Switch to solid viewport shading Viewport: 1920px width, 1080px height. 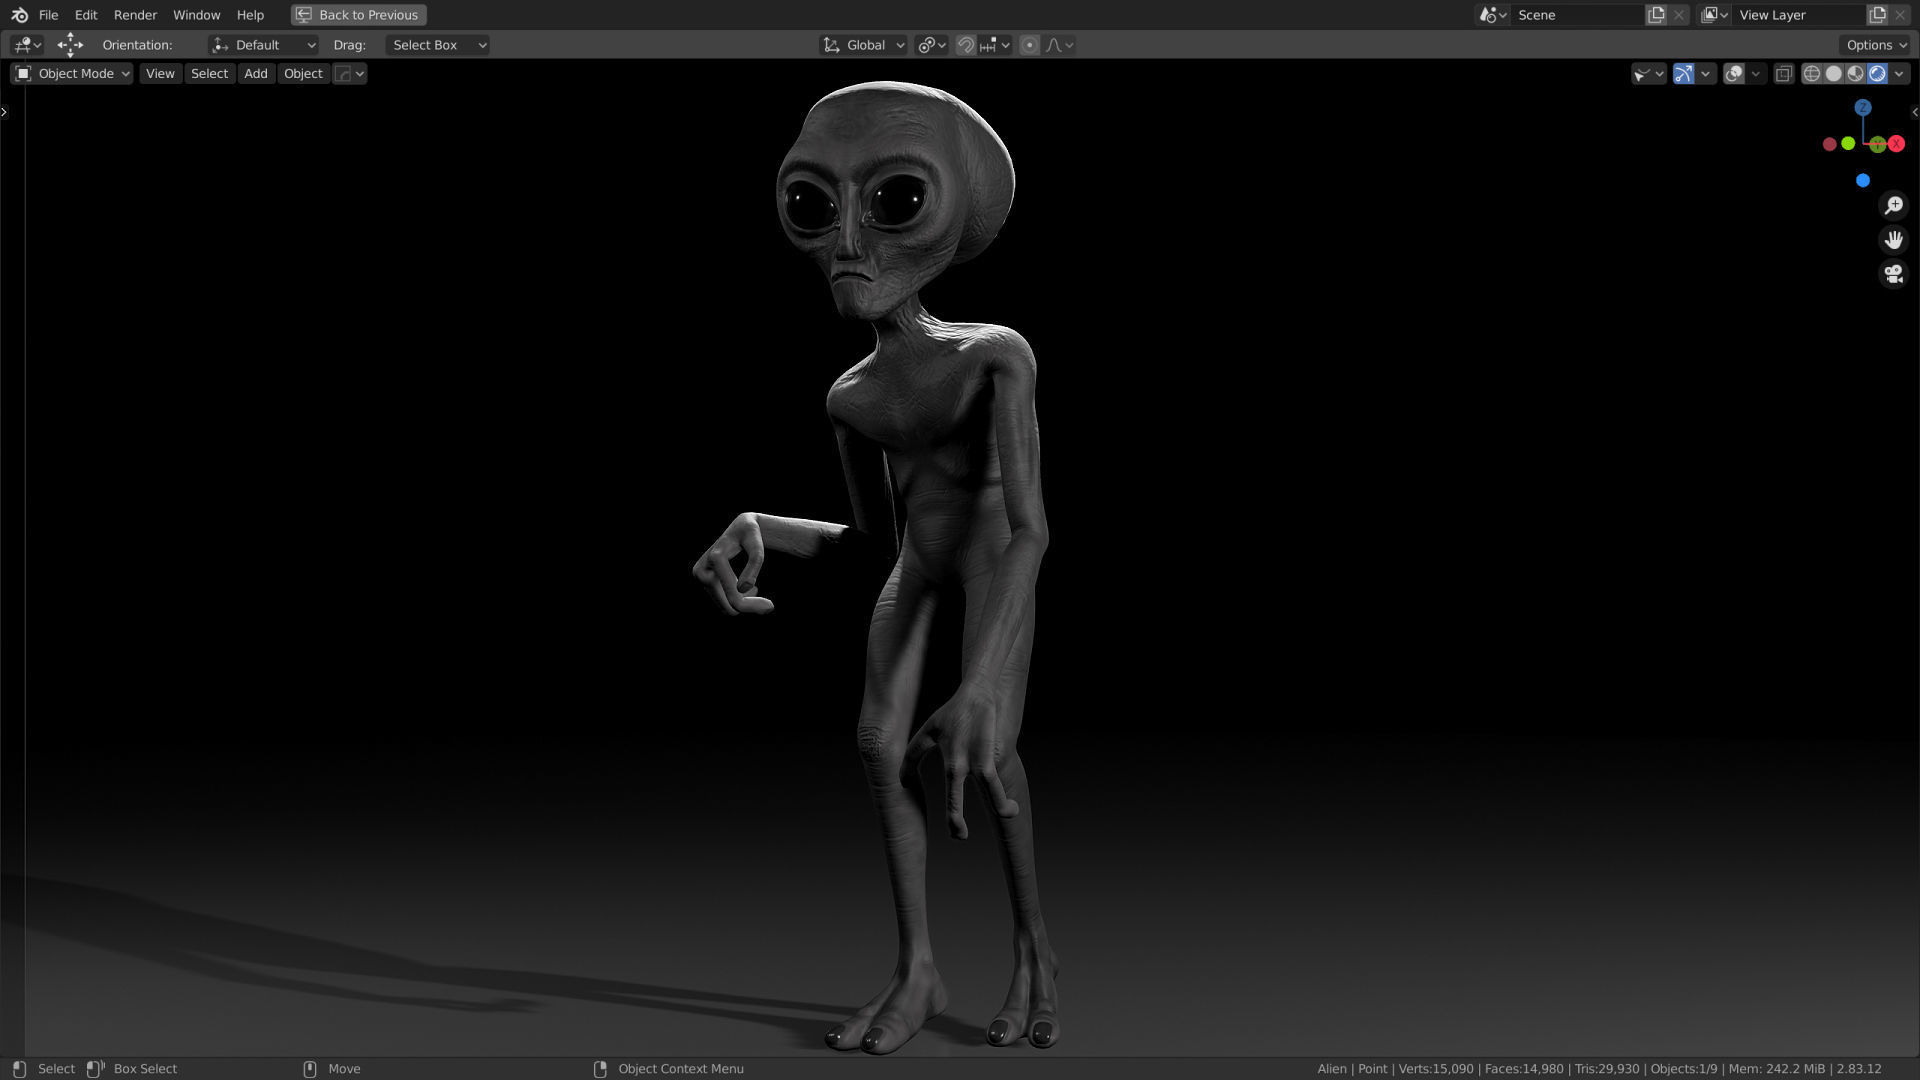point(1833,74)
